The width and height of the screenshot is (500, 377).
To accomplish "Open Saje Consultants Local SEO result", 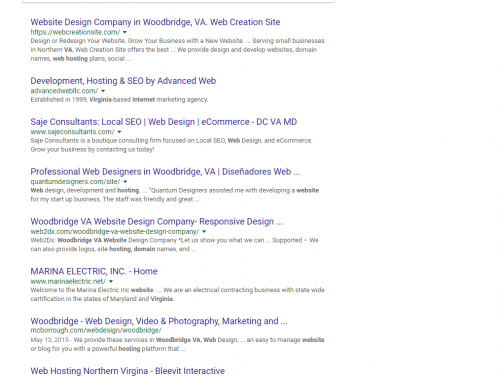I will point(164,122).
